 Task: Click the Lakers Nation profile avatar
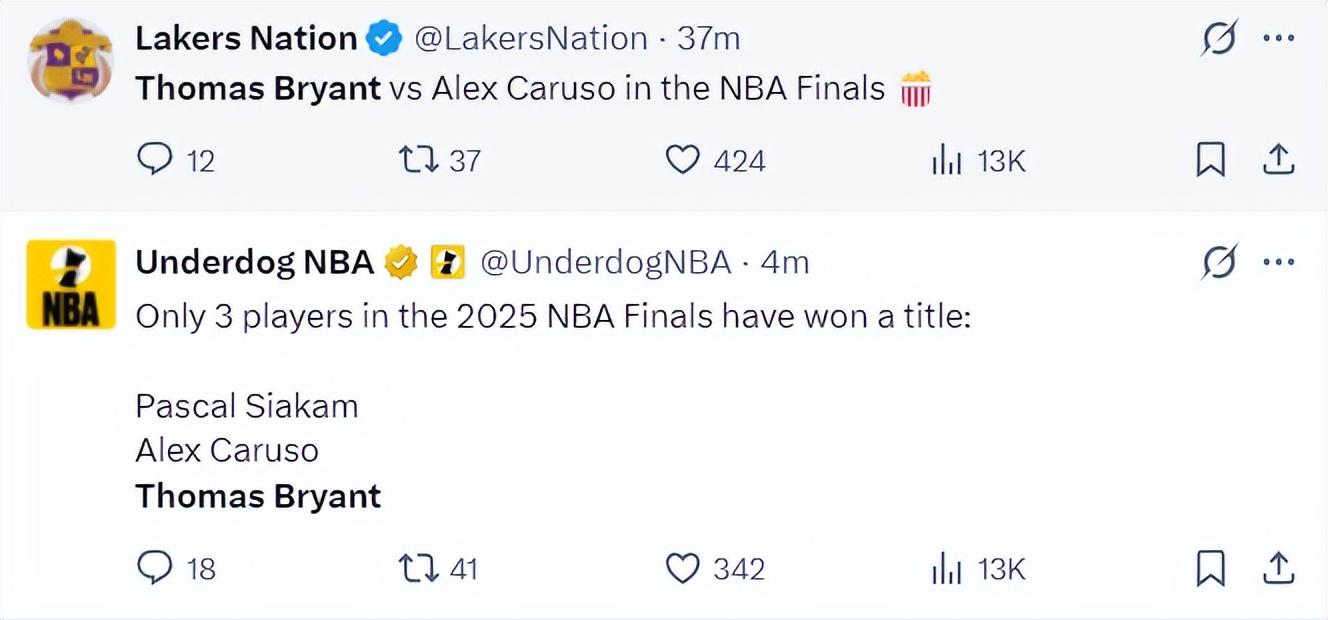coord(69,62)
